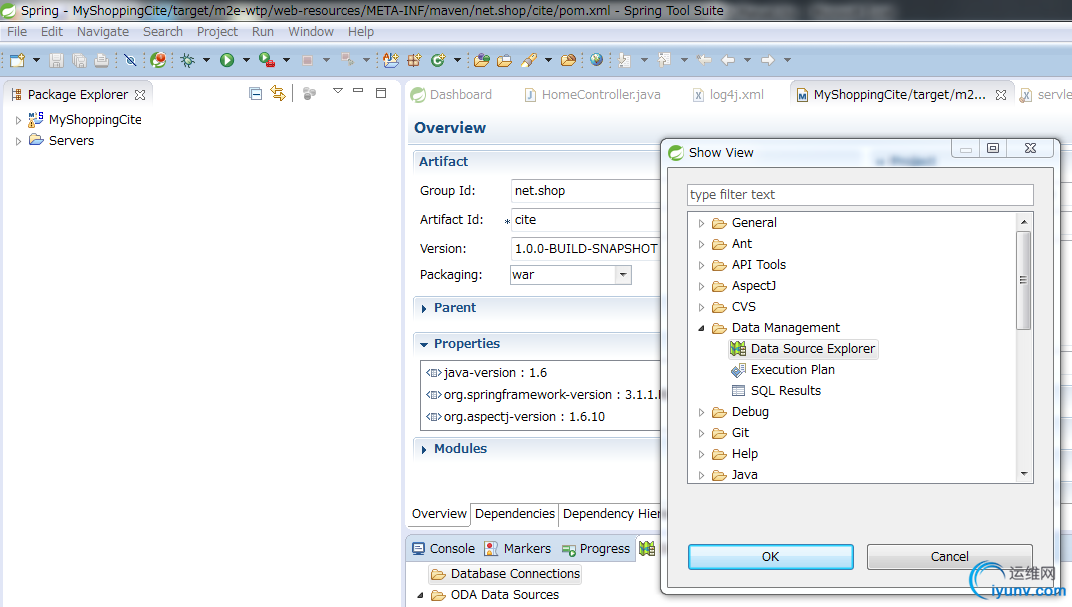Expand the Modules section
The width and height of the screenshot is (1072, 607).
pos(424,449)
